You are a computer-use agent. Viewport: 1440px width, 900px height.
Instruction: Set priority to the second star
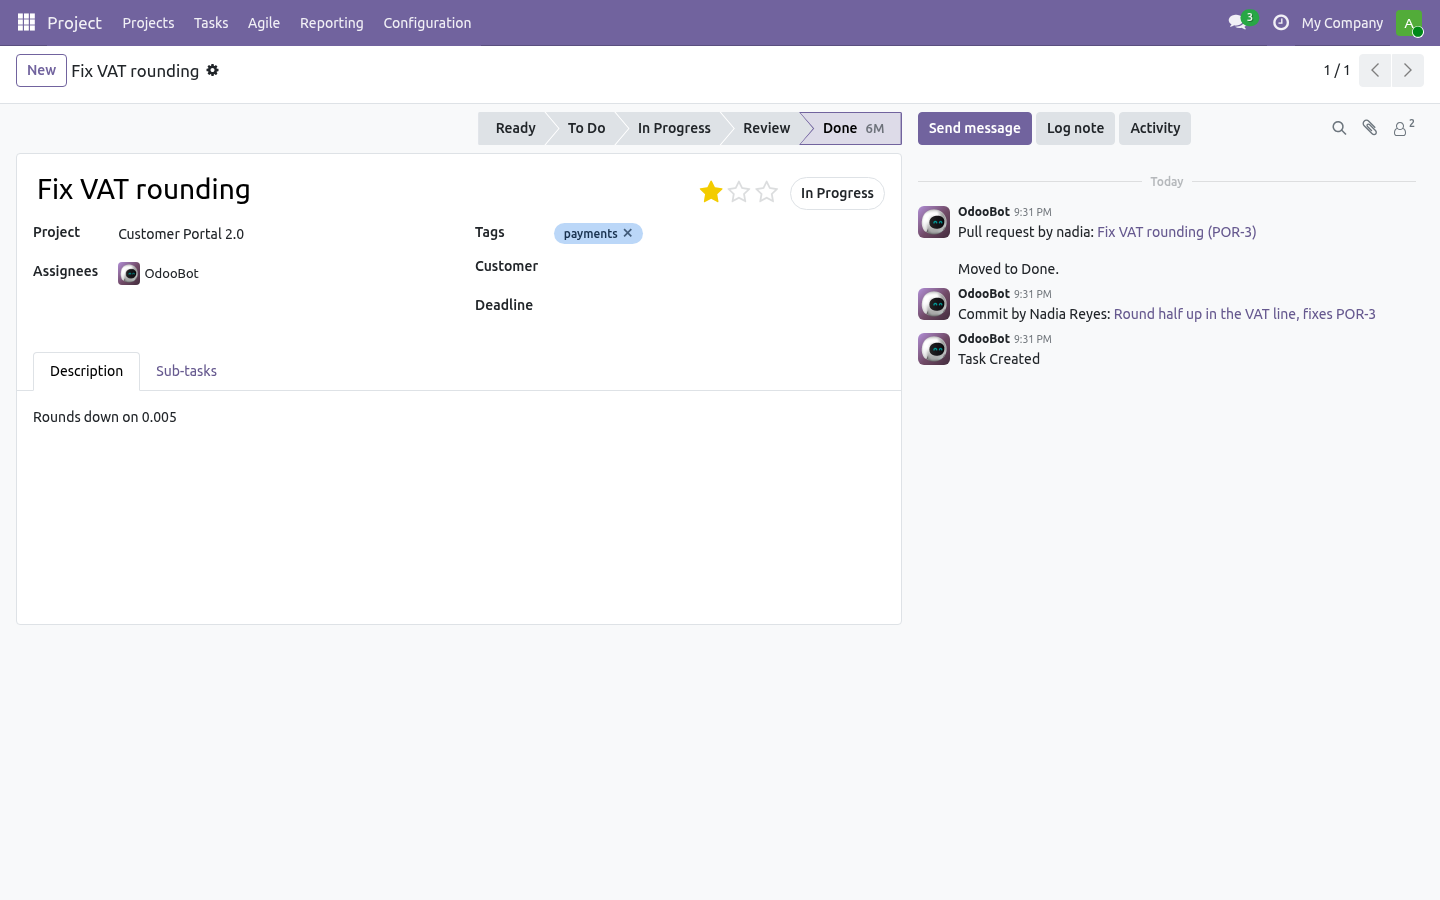coord(739,192)
